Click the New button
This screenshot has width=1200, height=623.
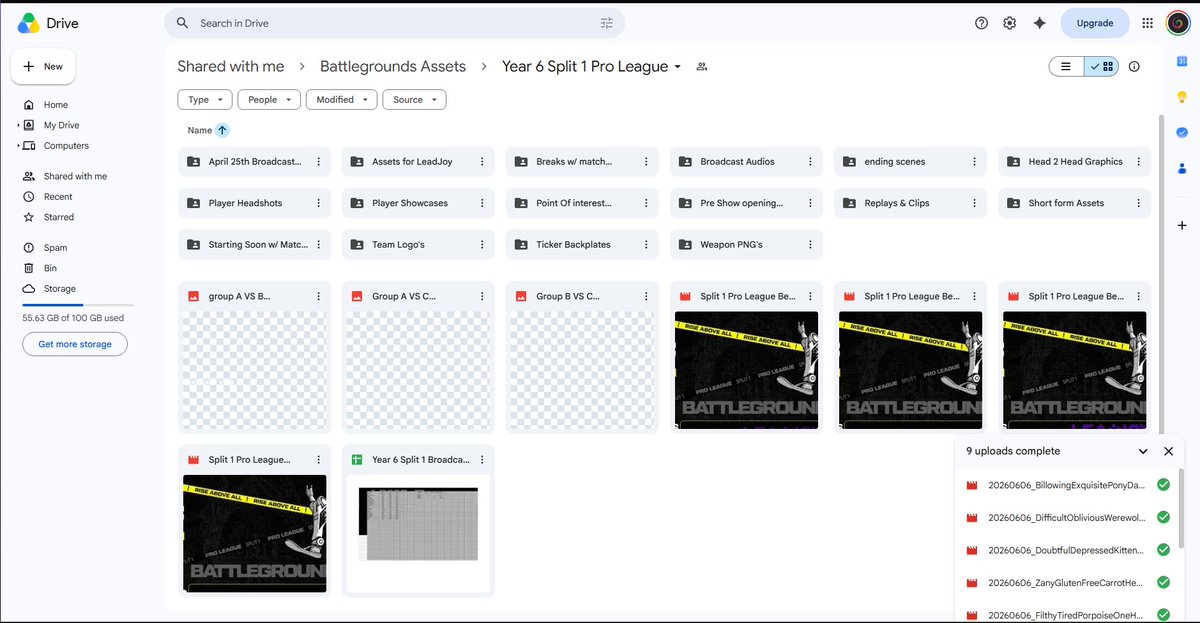click(x=43, y=67)
